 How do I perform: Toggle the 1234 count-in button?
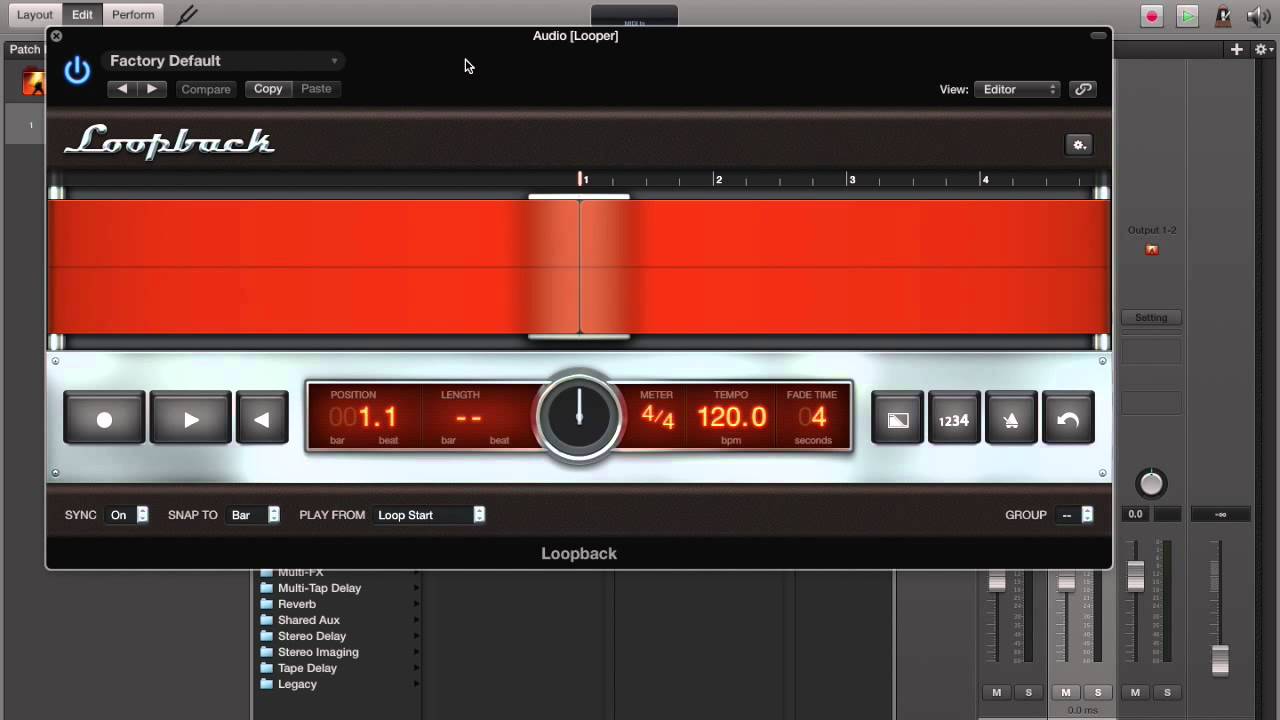[x=954, y=419]
